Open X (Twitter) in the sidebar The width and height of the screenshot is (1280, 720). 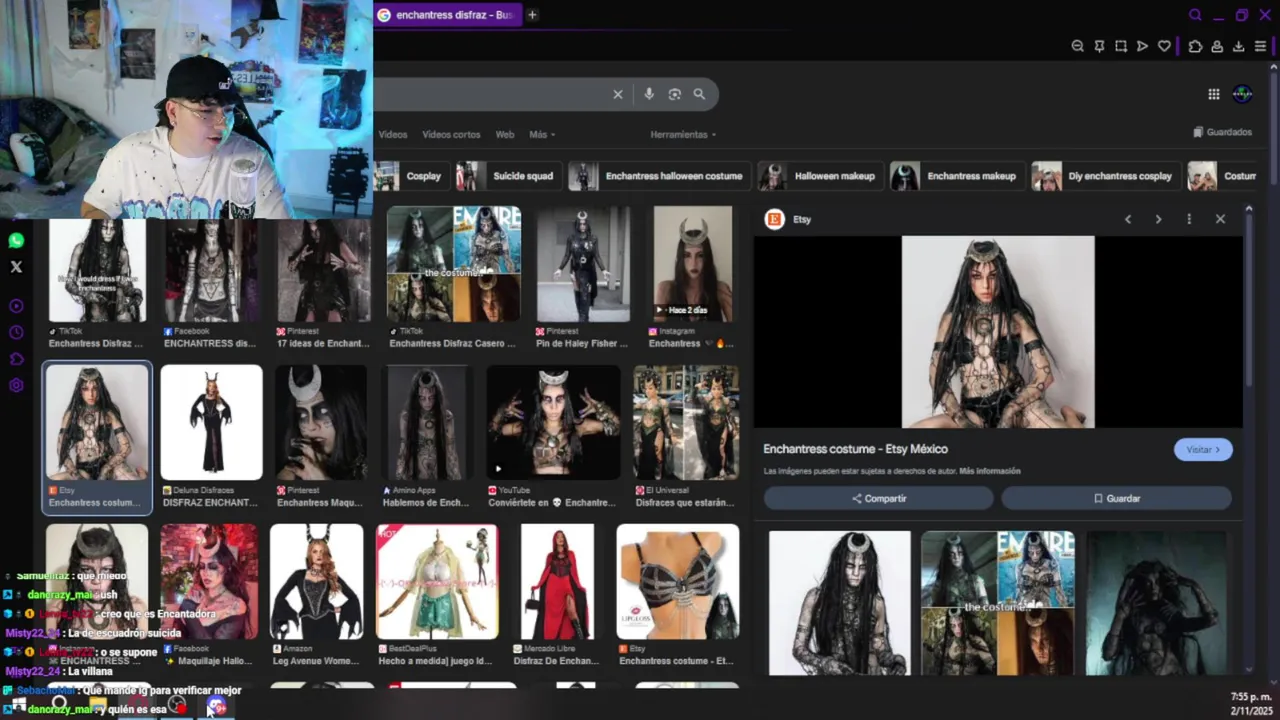click(16, 267)
